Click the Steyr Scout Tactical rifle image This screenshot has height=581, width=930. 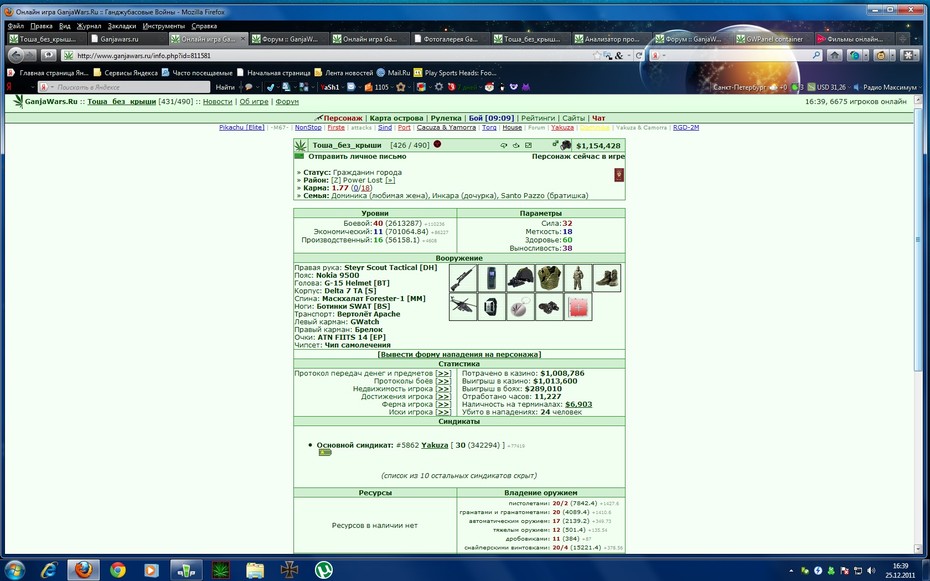point(463,278)
